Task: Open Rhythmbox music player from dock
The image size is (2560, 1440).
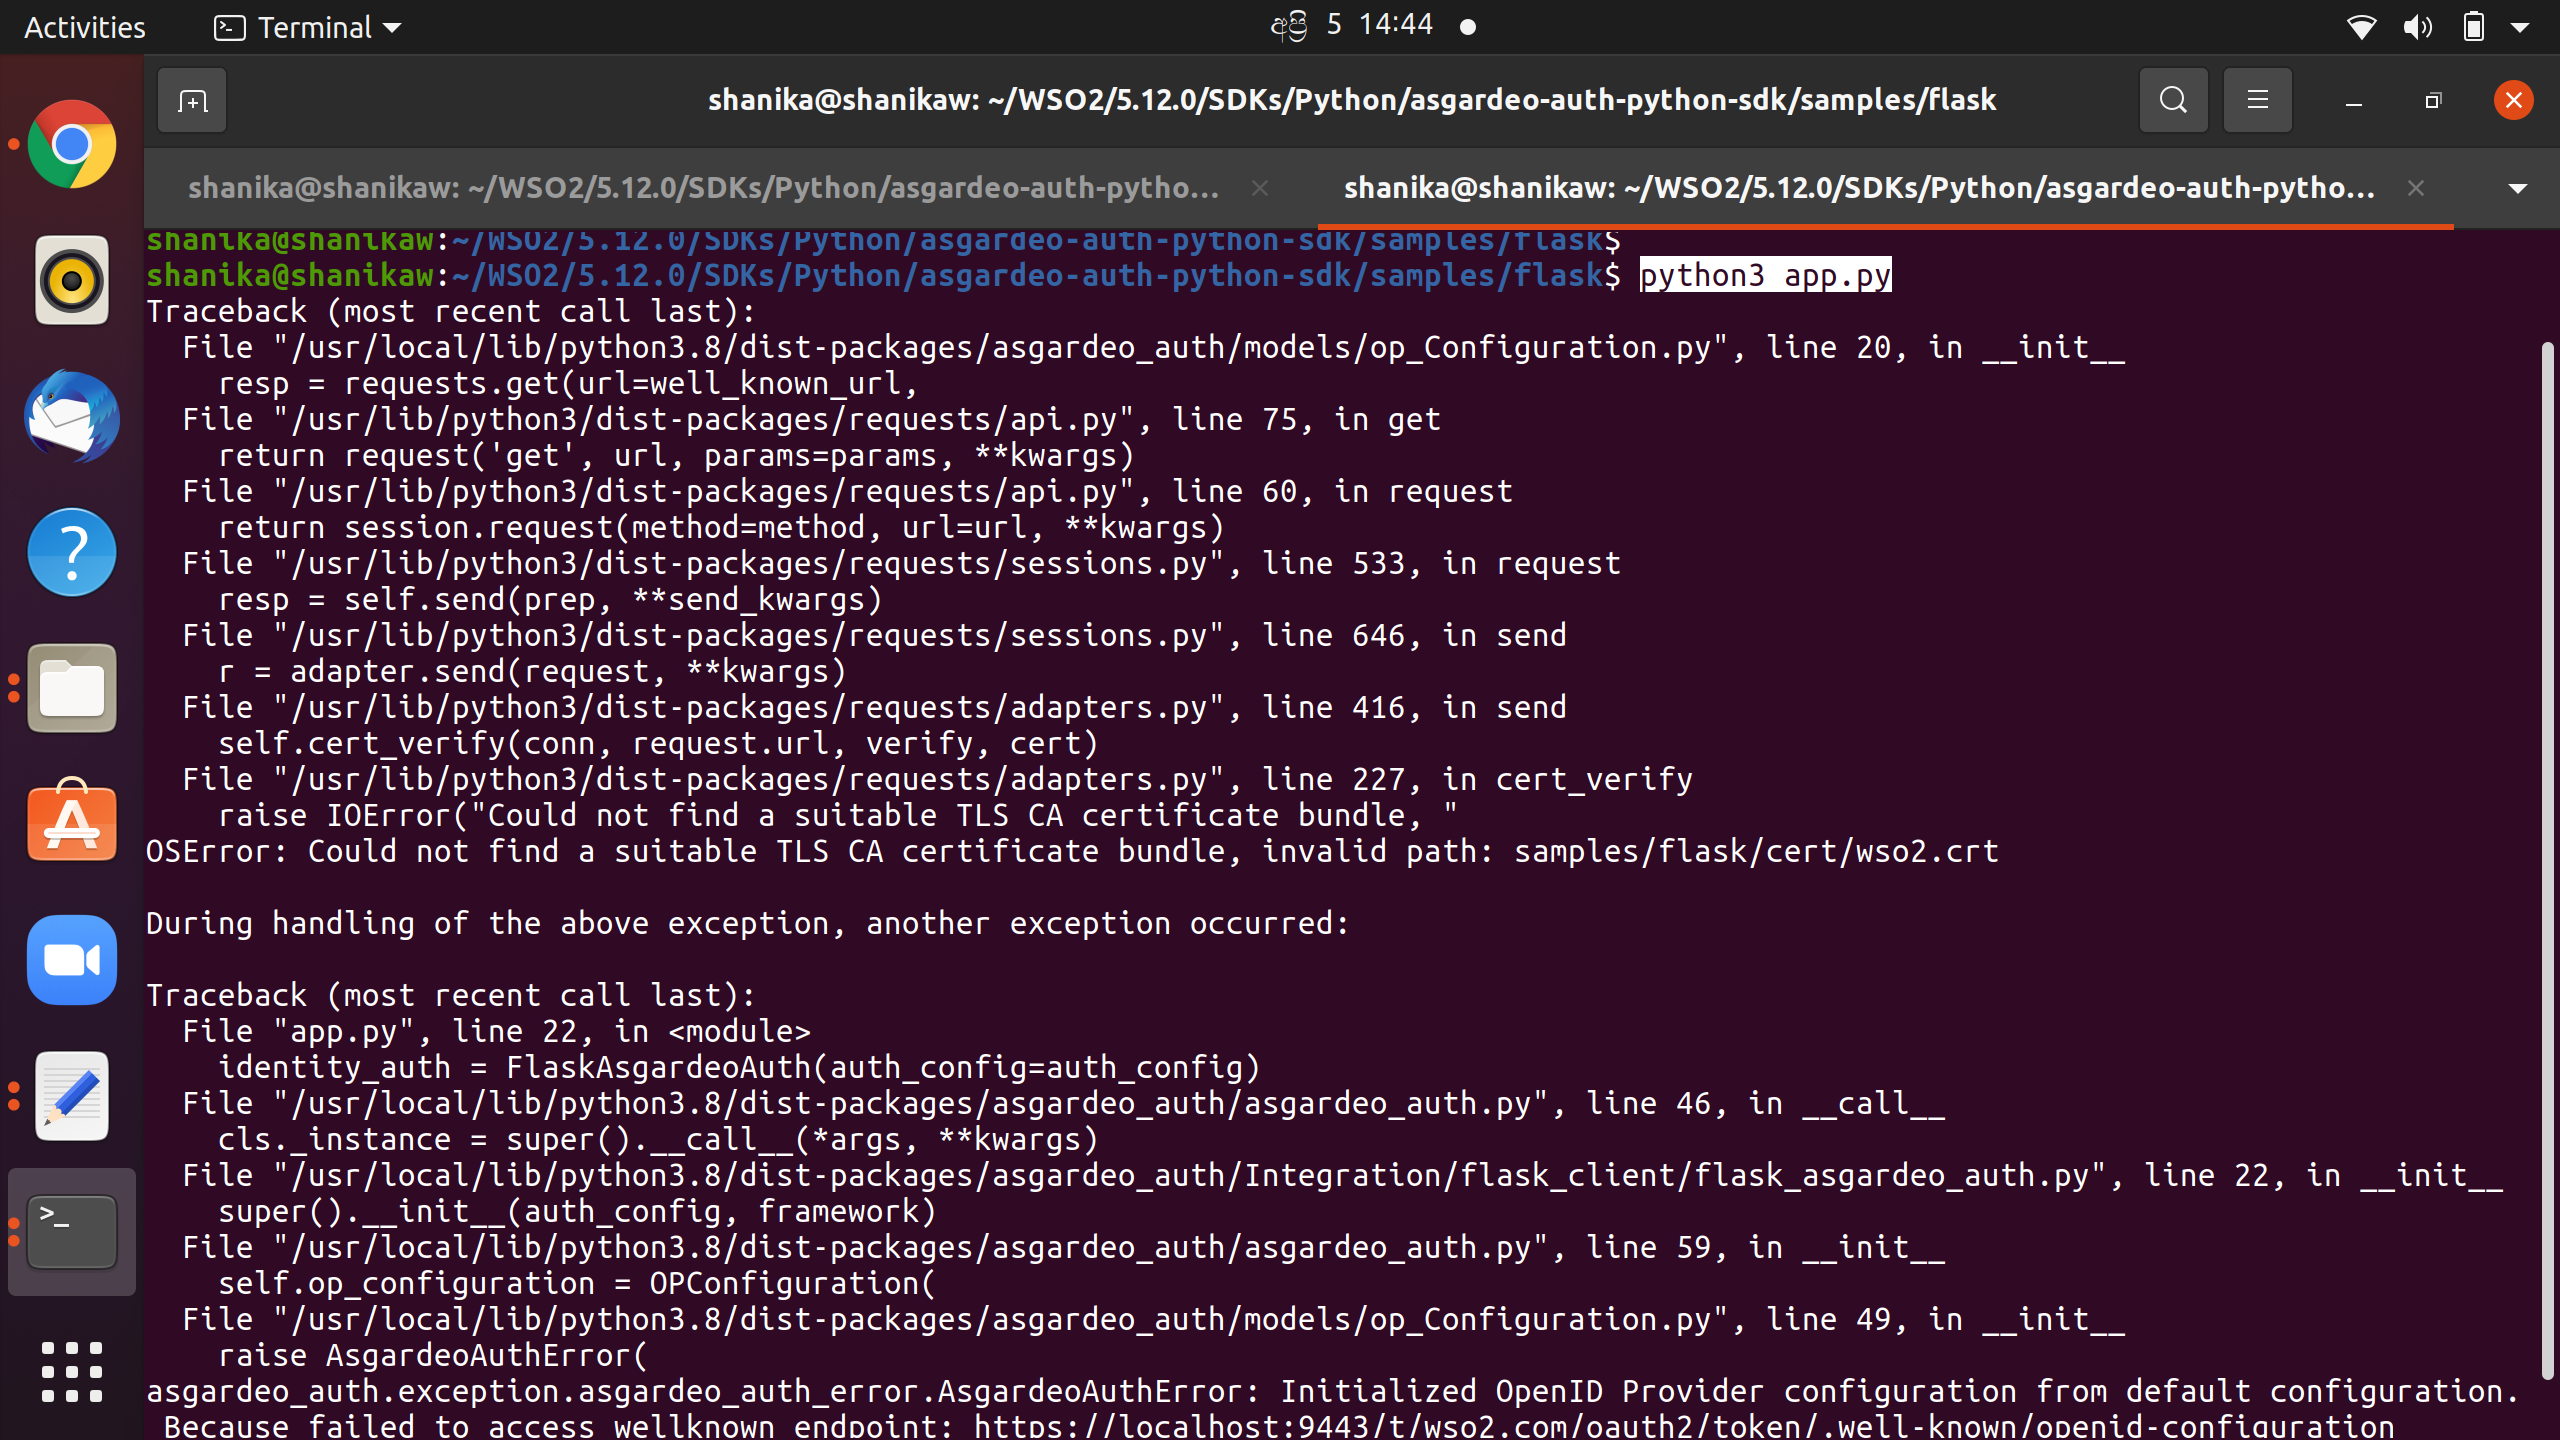Action: click(x=72, y=281)
